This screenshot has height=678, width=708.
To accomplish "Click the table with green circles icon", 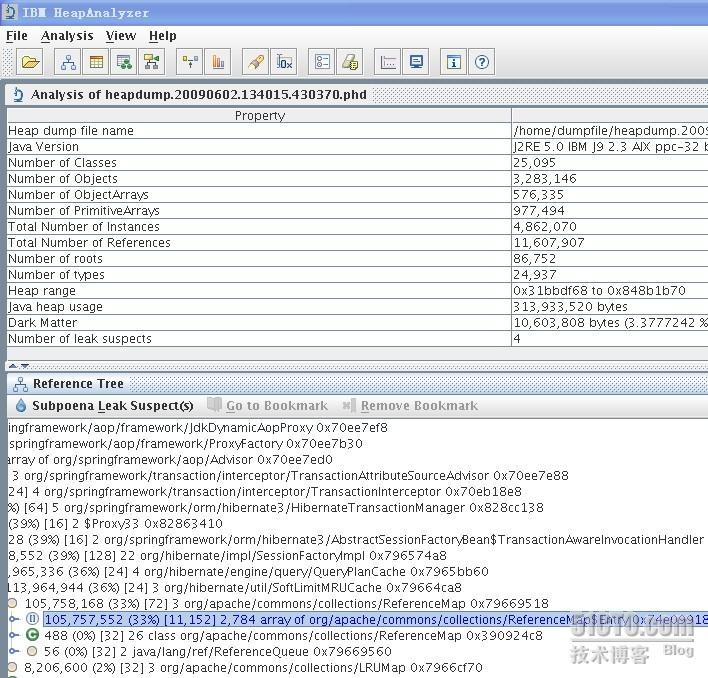I will coord(124,62).
